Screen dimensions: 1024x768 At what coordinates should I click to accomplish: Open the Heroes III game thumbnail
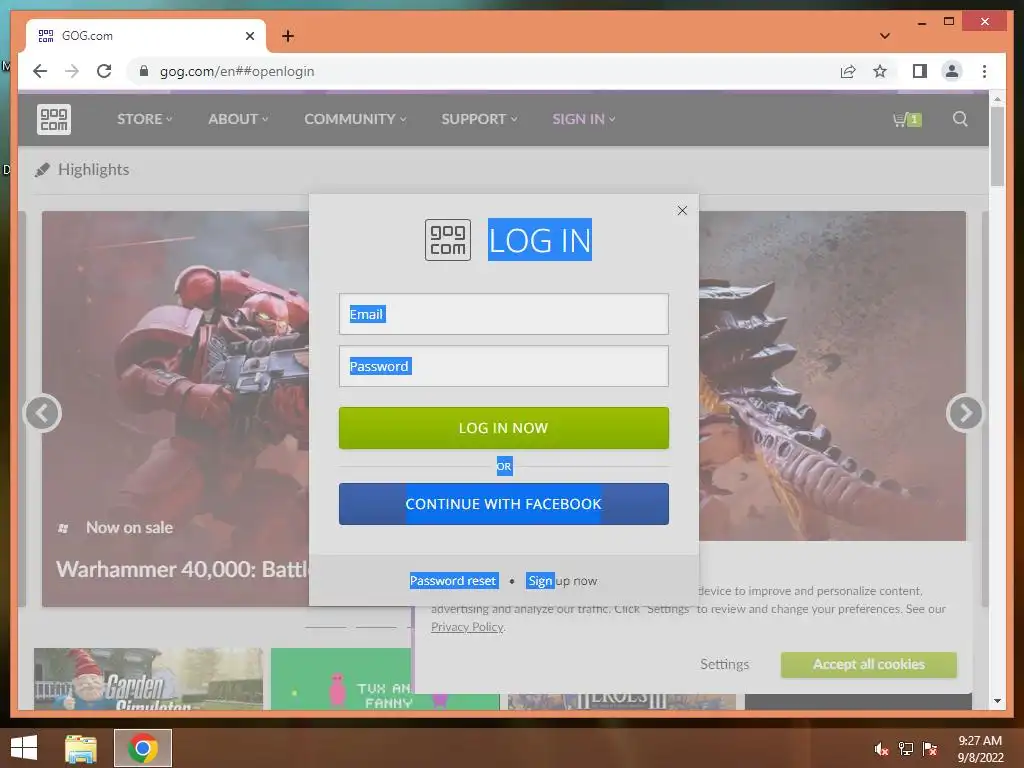(621, 701)
